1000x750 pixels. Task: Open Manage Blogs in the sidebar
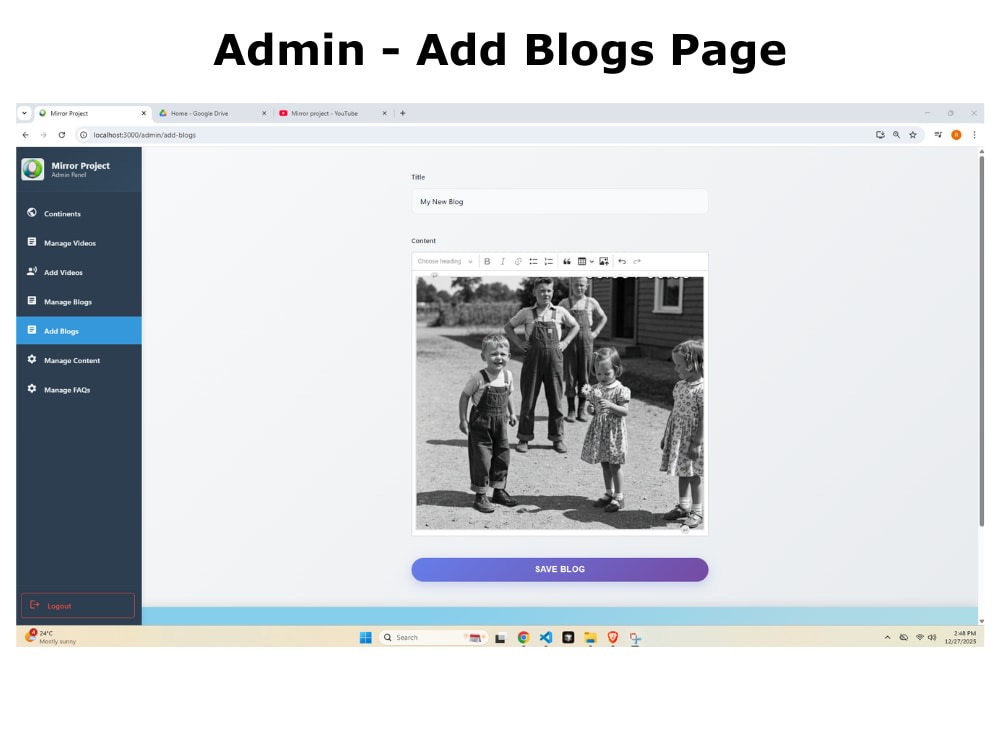click(79, 302)
